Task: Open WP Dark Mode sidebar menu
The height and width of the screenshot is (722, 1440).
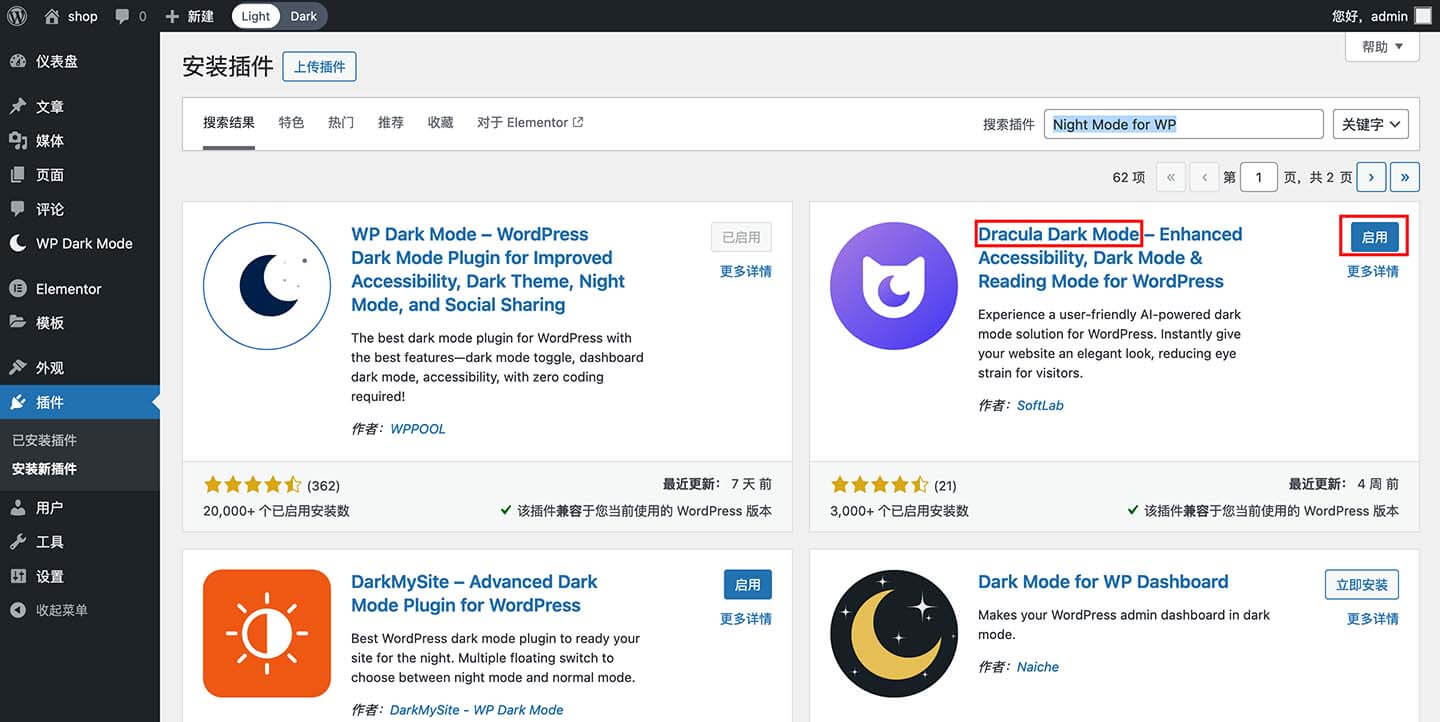Action: coord(80,243)
